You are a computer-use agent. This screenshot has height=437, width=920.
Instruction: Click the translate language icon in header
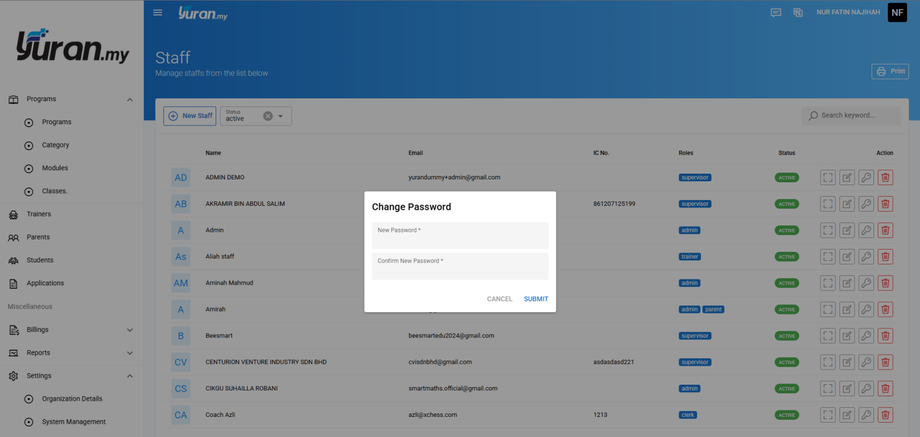798,13
